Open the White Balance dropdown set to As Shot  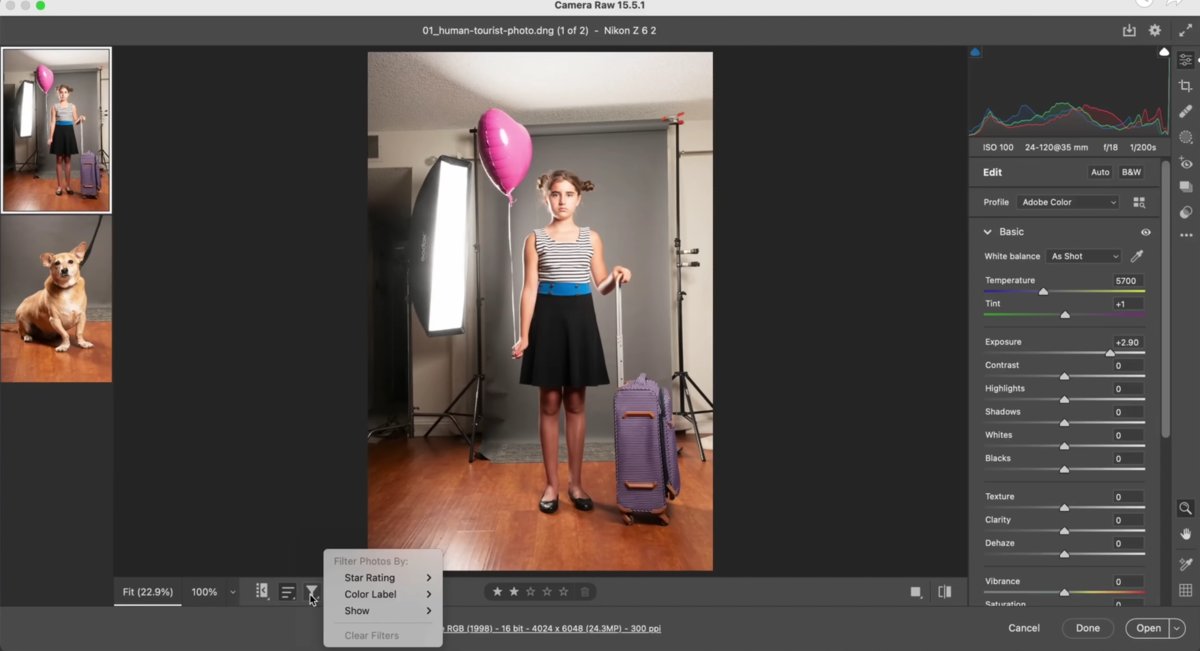pyautogui.click(x=1083, y=256)
